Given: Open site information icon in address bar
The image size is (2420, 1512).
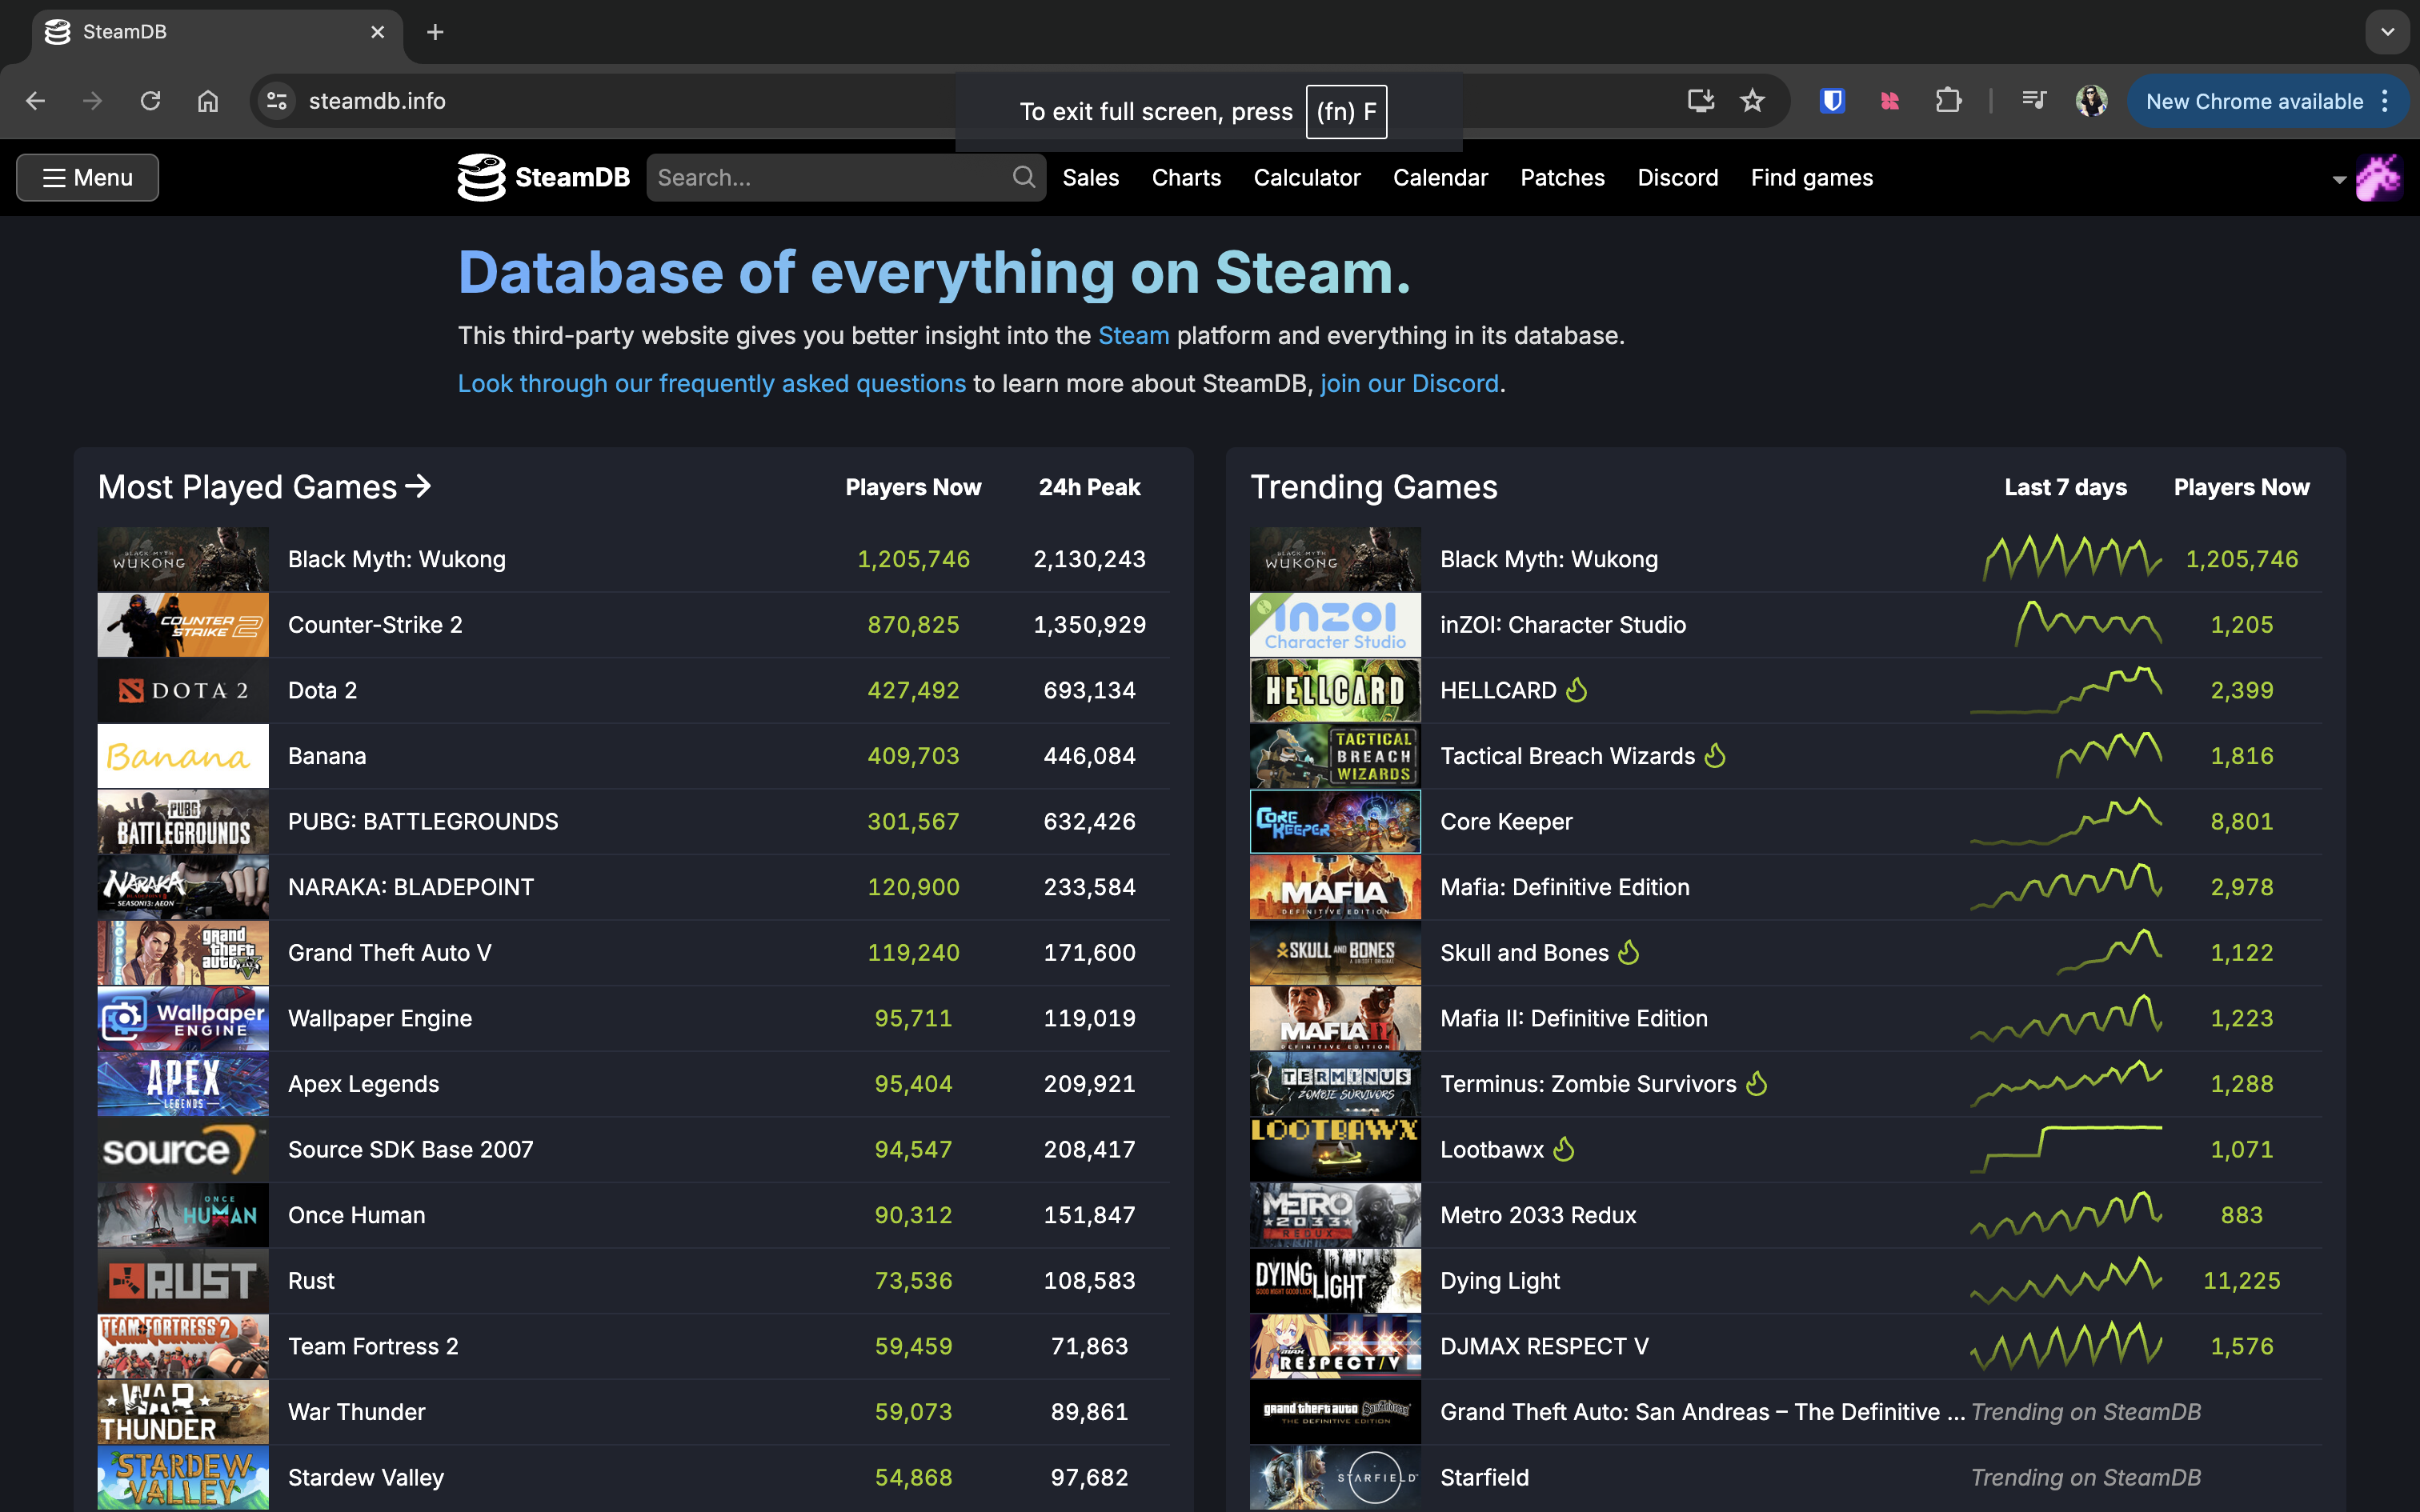Looking at the screenshot, I should click(277, 101).
